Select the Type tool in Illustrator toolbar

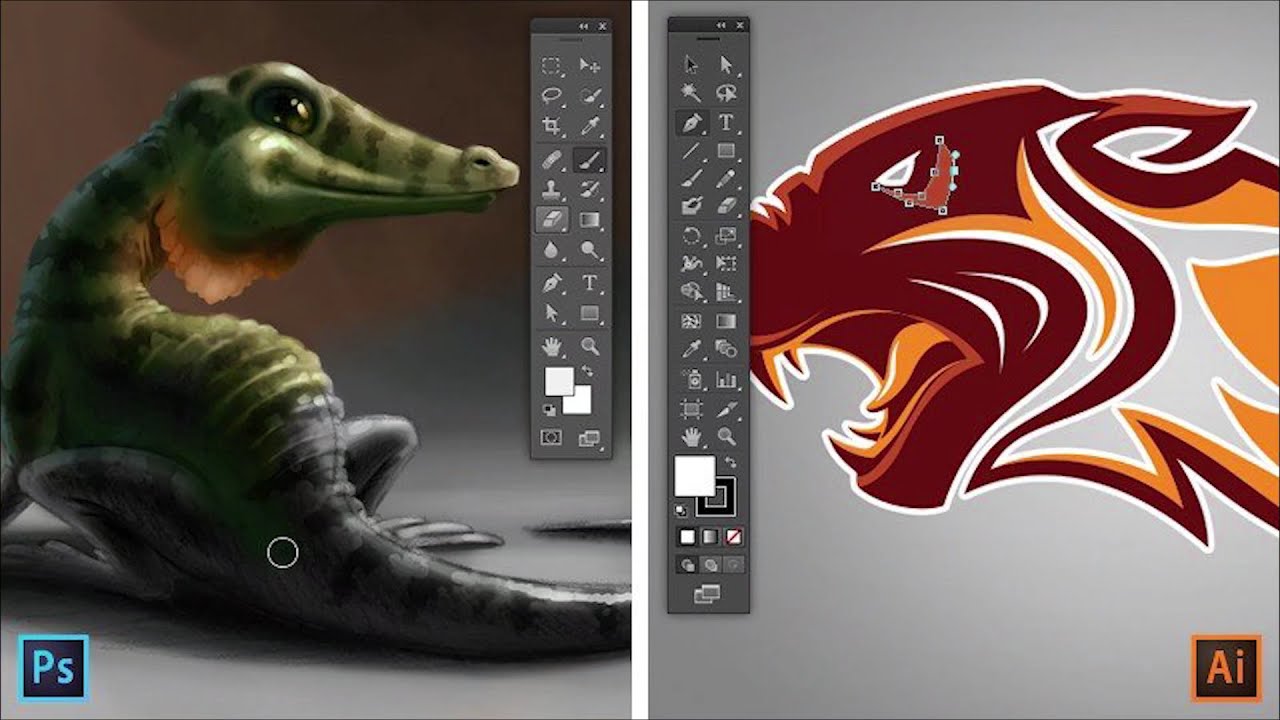[x=726, y=123]
